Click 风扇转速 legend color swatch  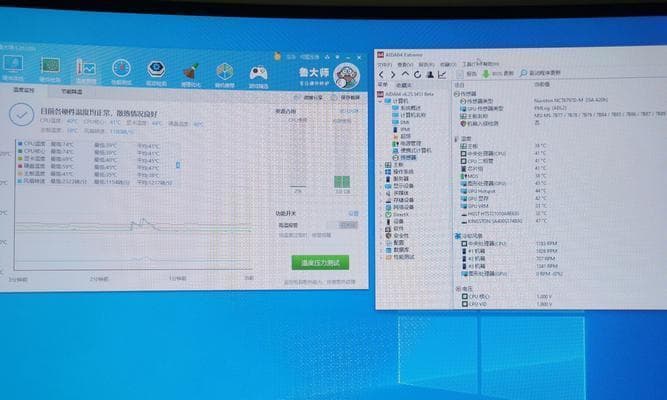tap(20, 181)
